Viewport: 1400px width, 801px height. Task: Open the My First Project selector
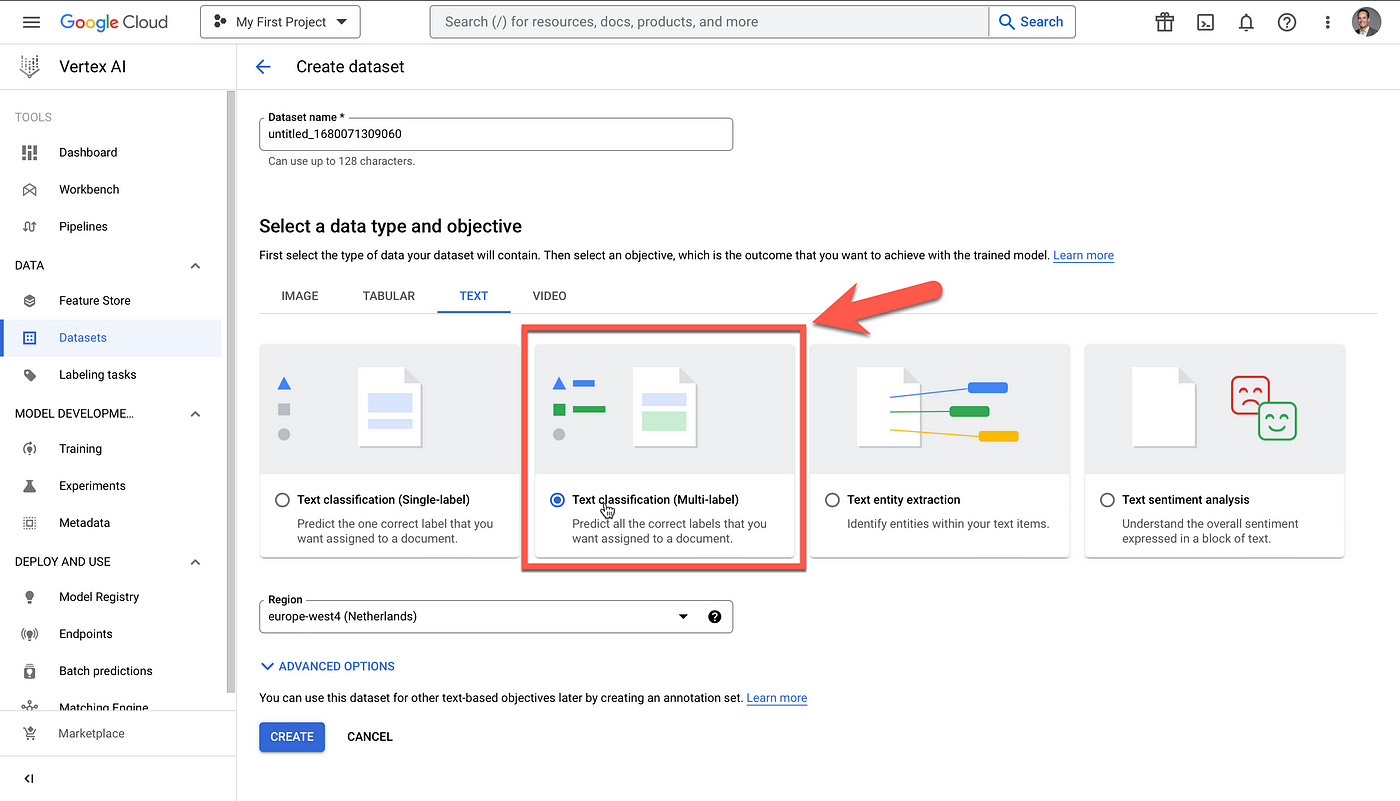[280, 21]
